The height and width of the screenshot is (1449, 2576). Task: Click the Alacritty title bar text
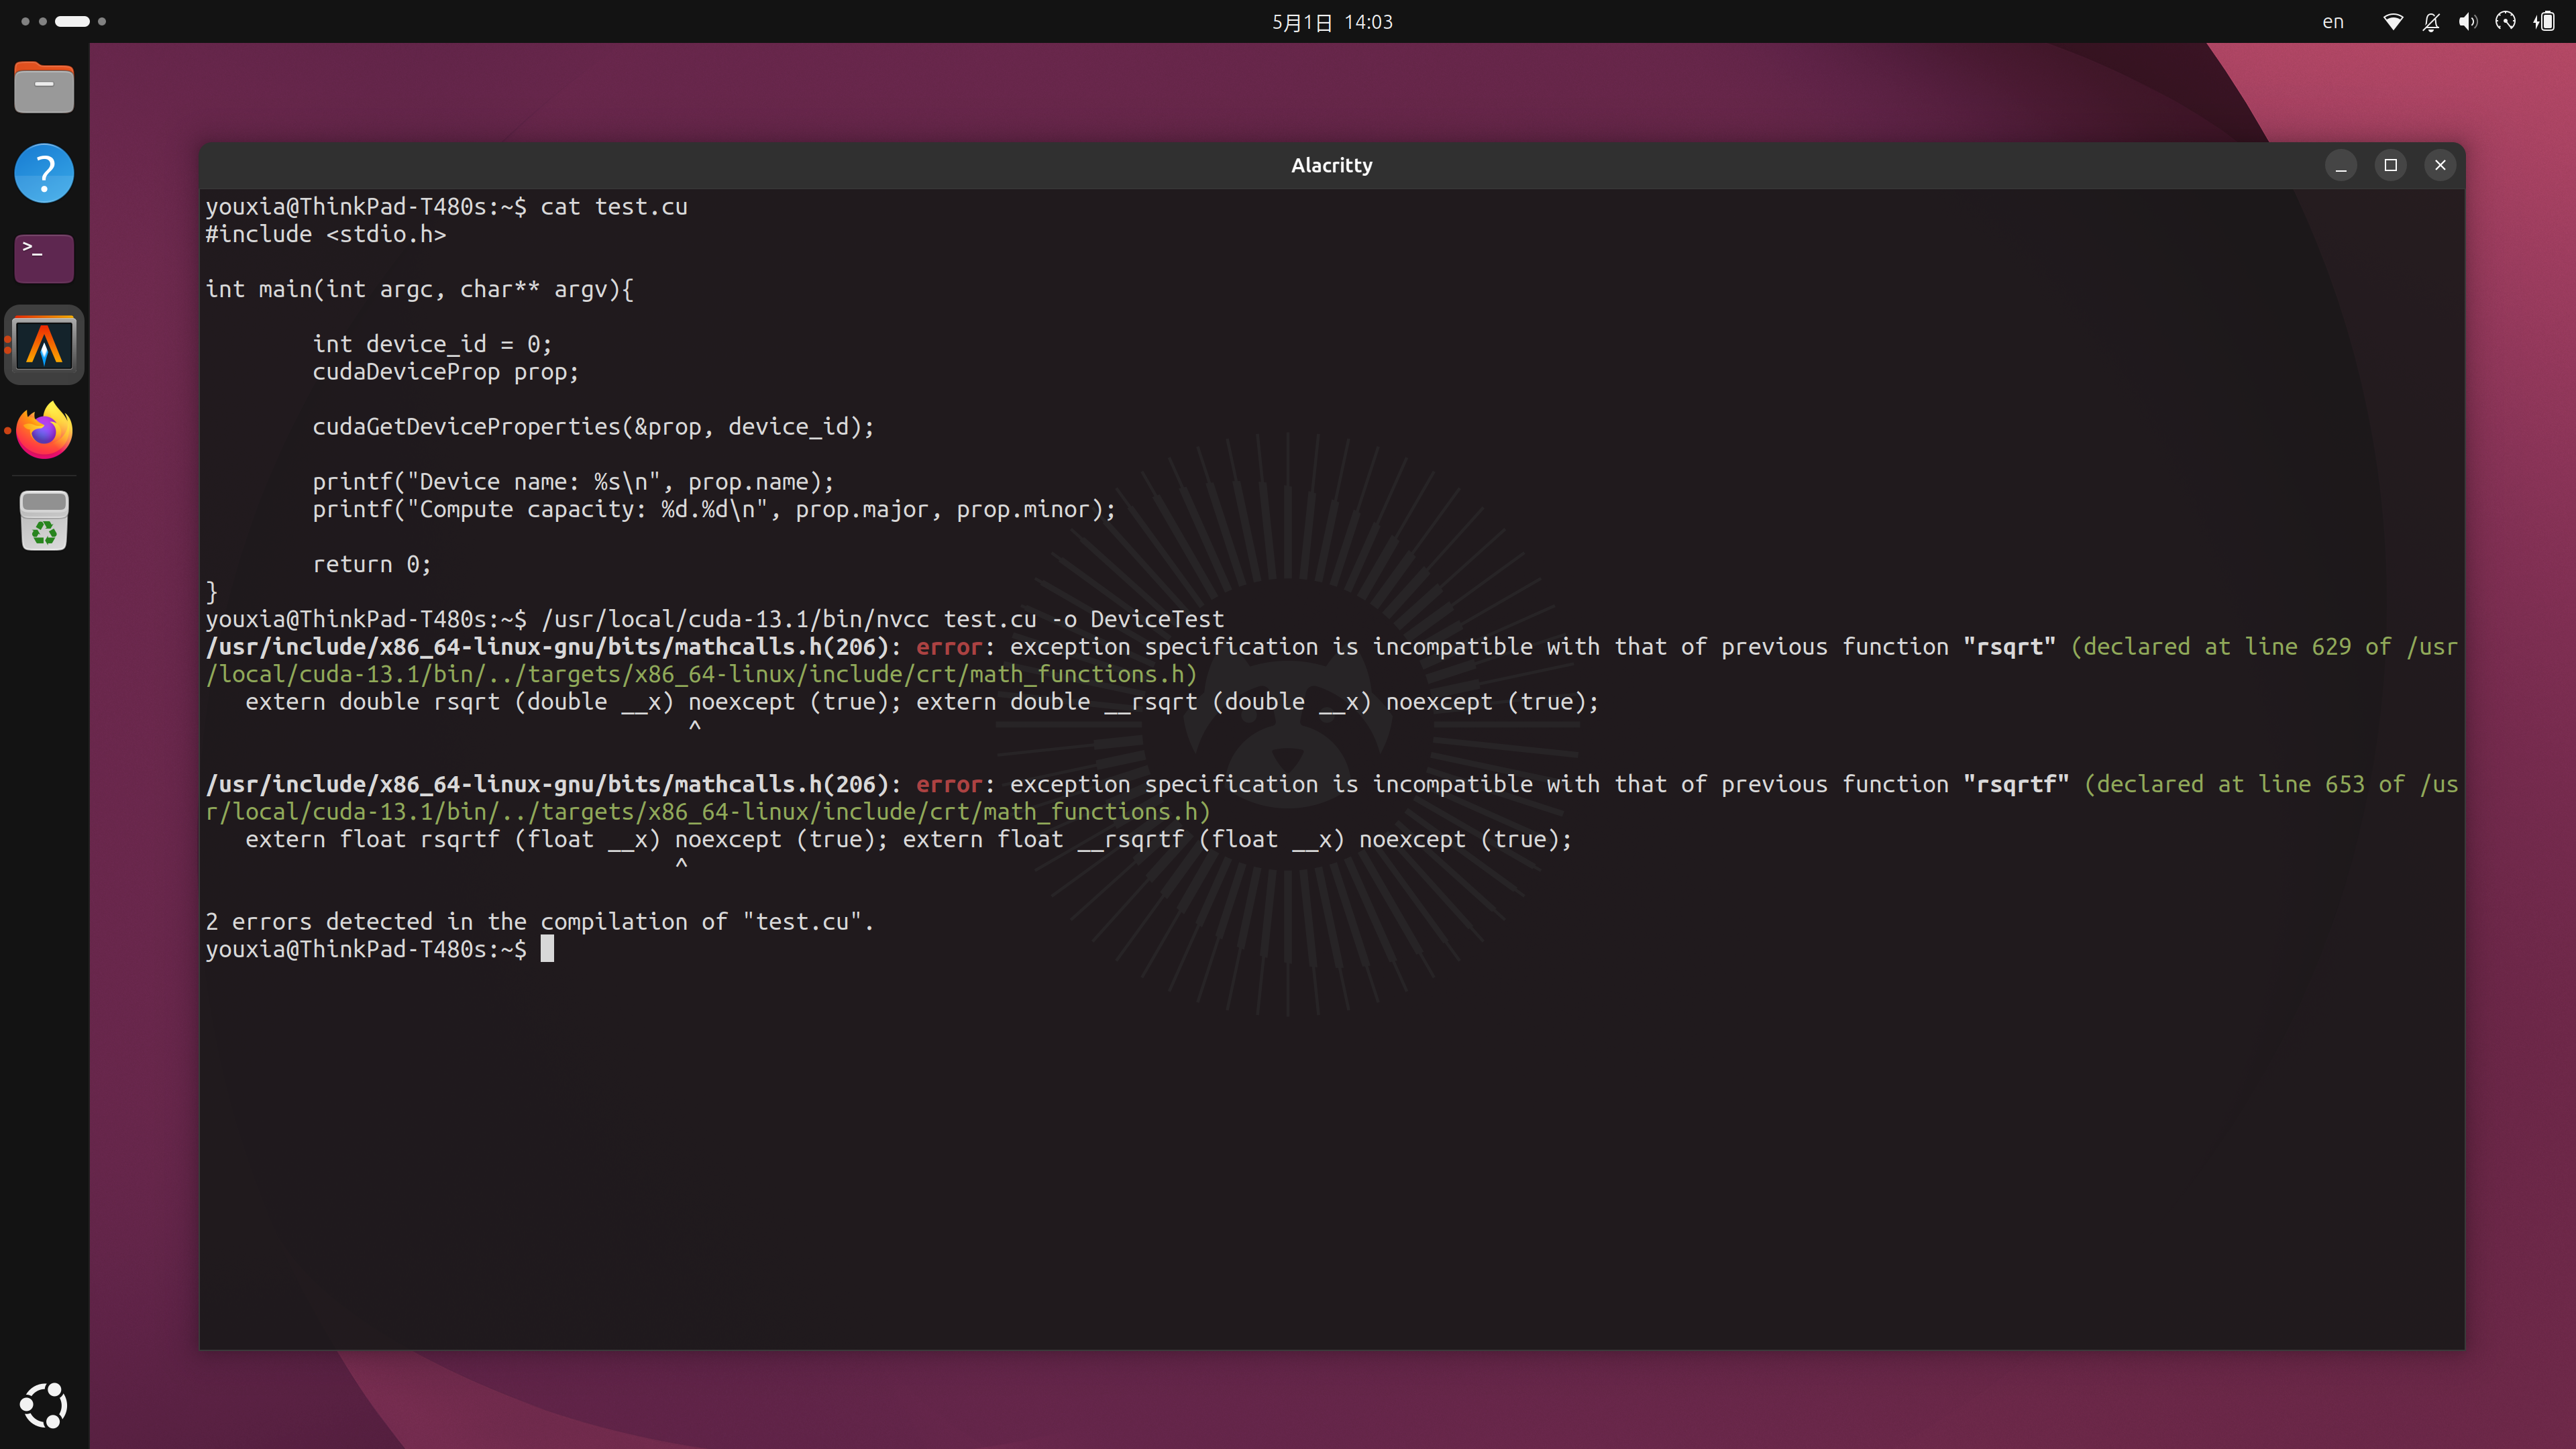(1331, 165)
